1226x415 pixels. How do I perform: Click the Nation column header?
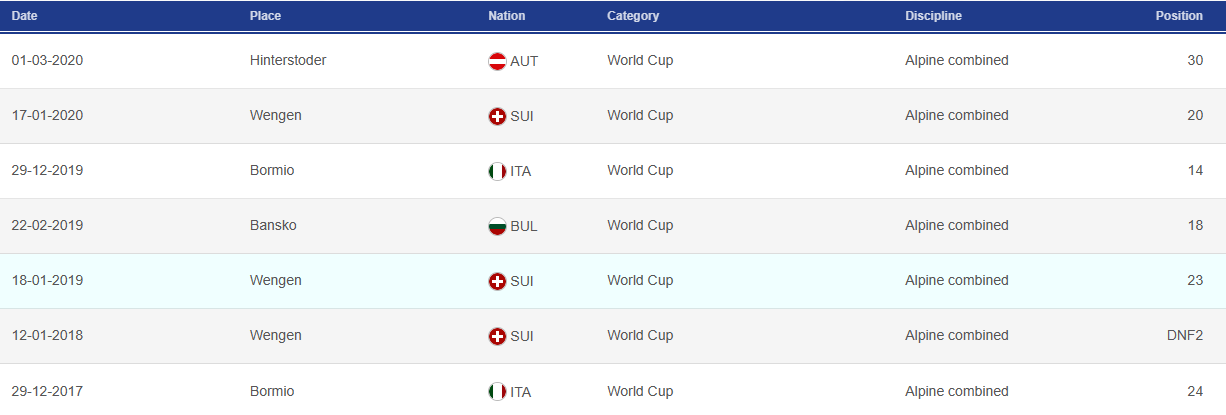coord(507,16)
